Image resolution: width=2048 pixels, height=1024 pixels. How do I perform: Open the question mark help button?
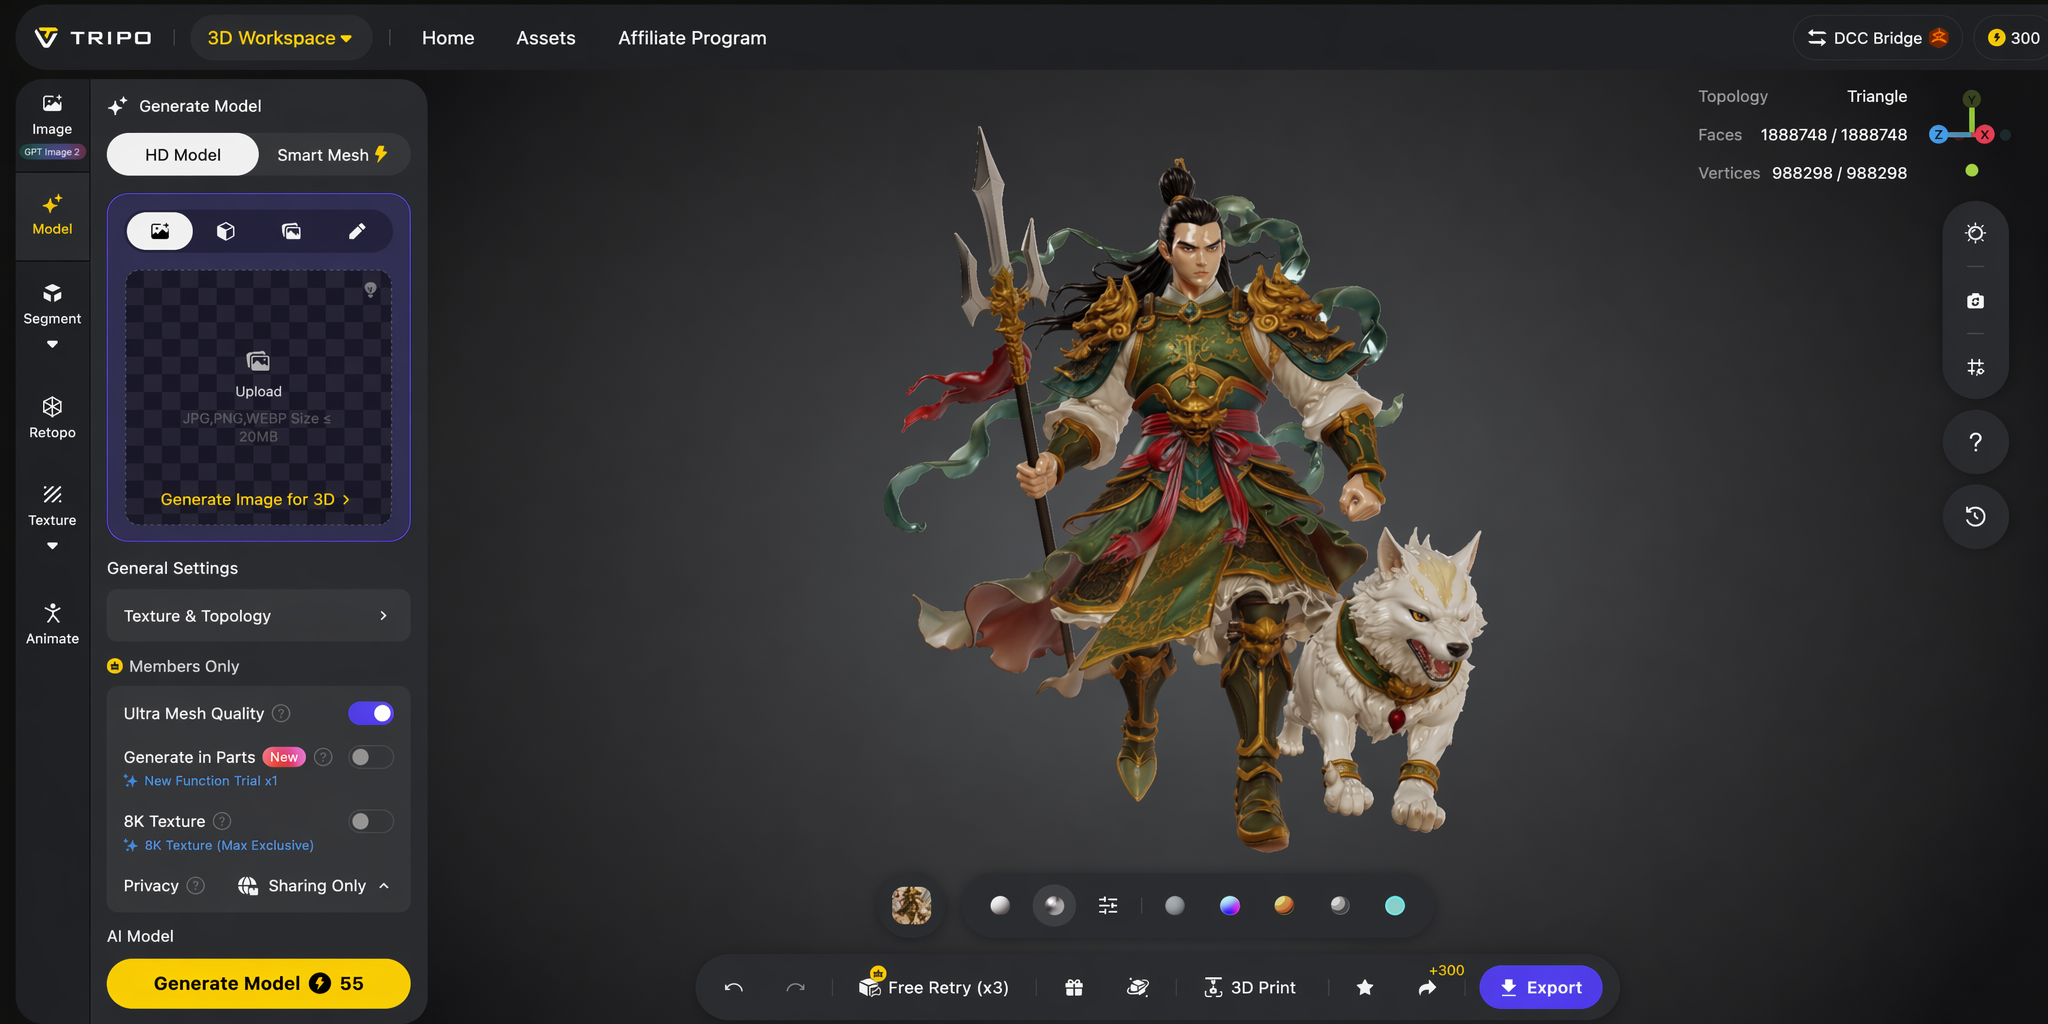[1975, 442]
